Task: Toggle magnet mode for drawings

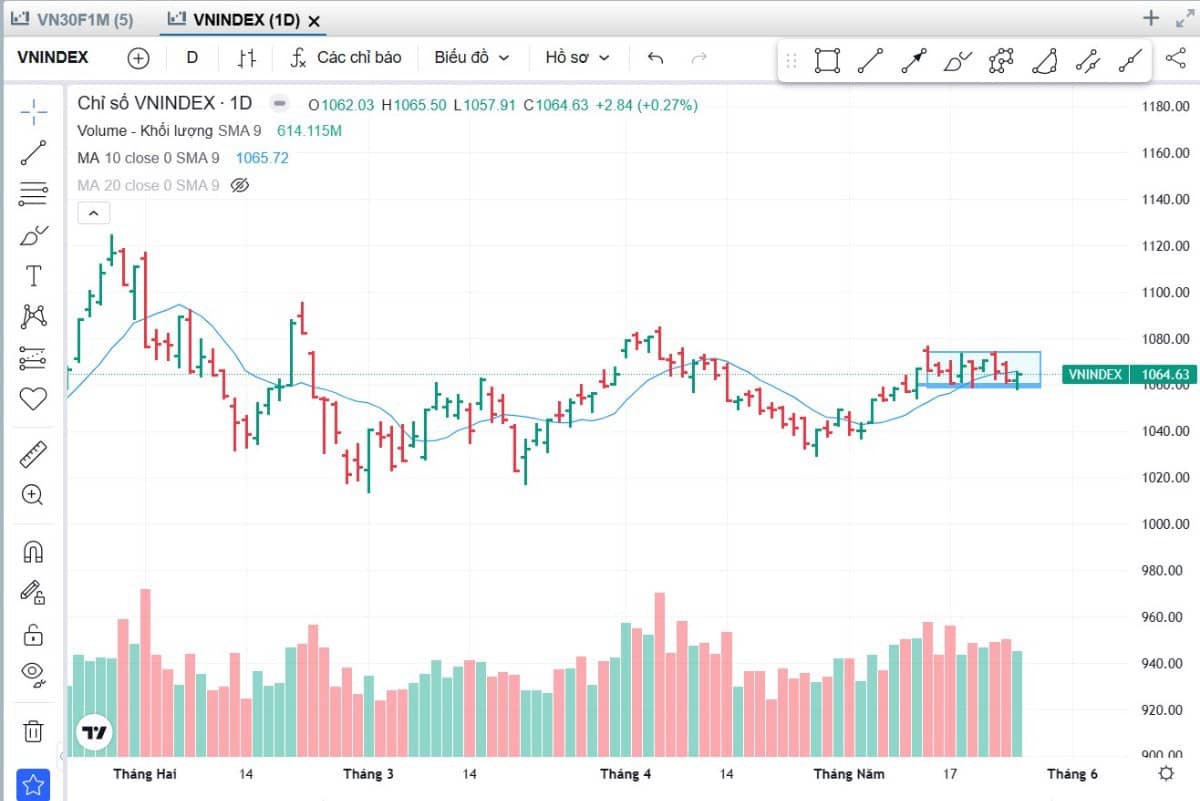Action: pyautogui.click(x=33, y=552)
